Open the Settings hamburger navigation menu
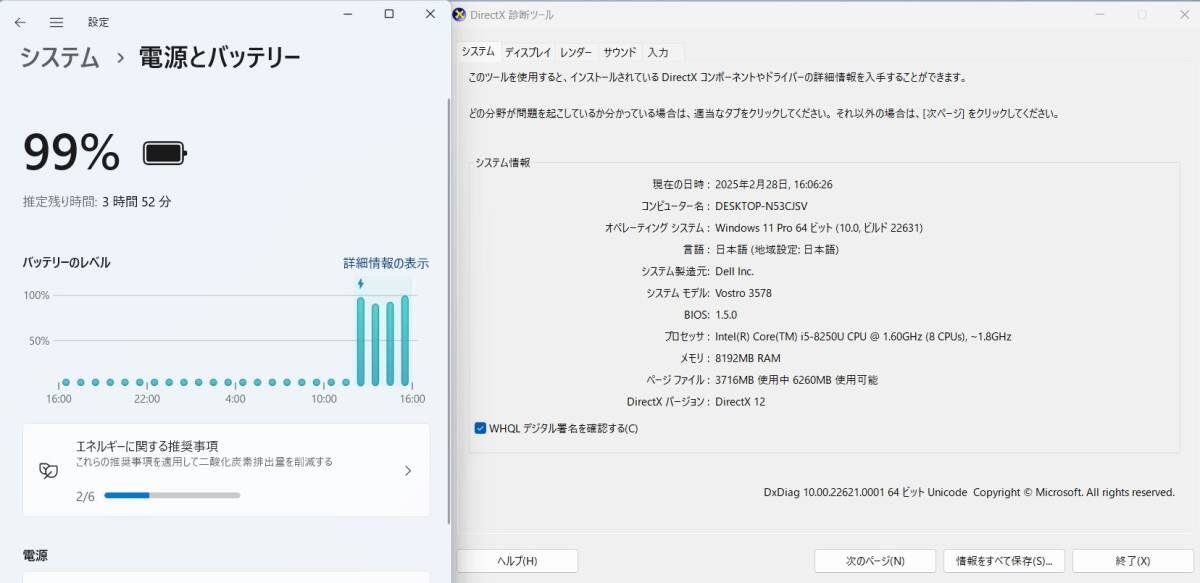 click(56, 22)
